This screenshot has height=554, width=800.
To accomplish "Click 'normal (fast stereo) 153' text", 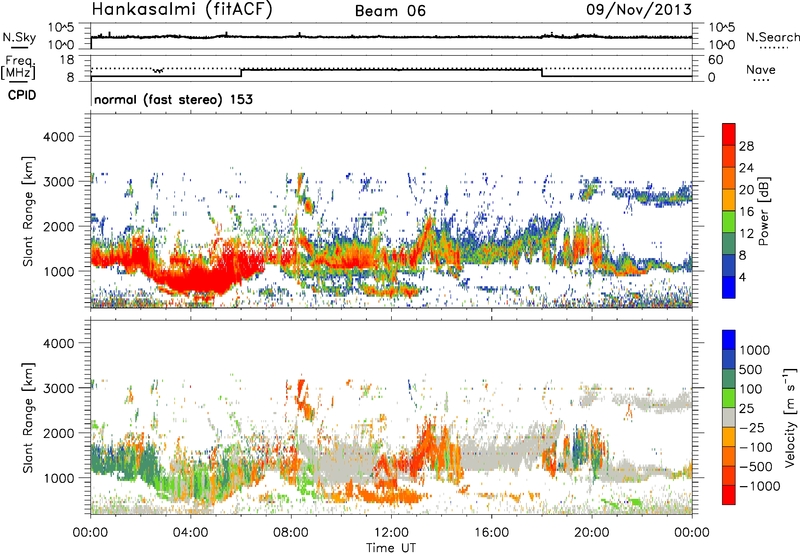I will pos(173,100).
